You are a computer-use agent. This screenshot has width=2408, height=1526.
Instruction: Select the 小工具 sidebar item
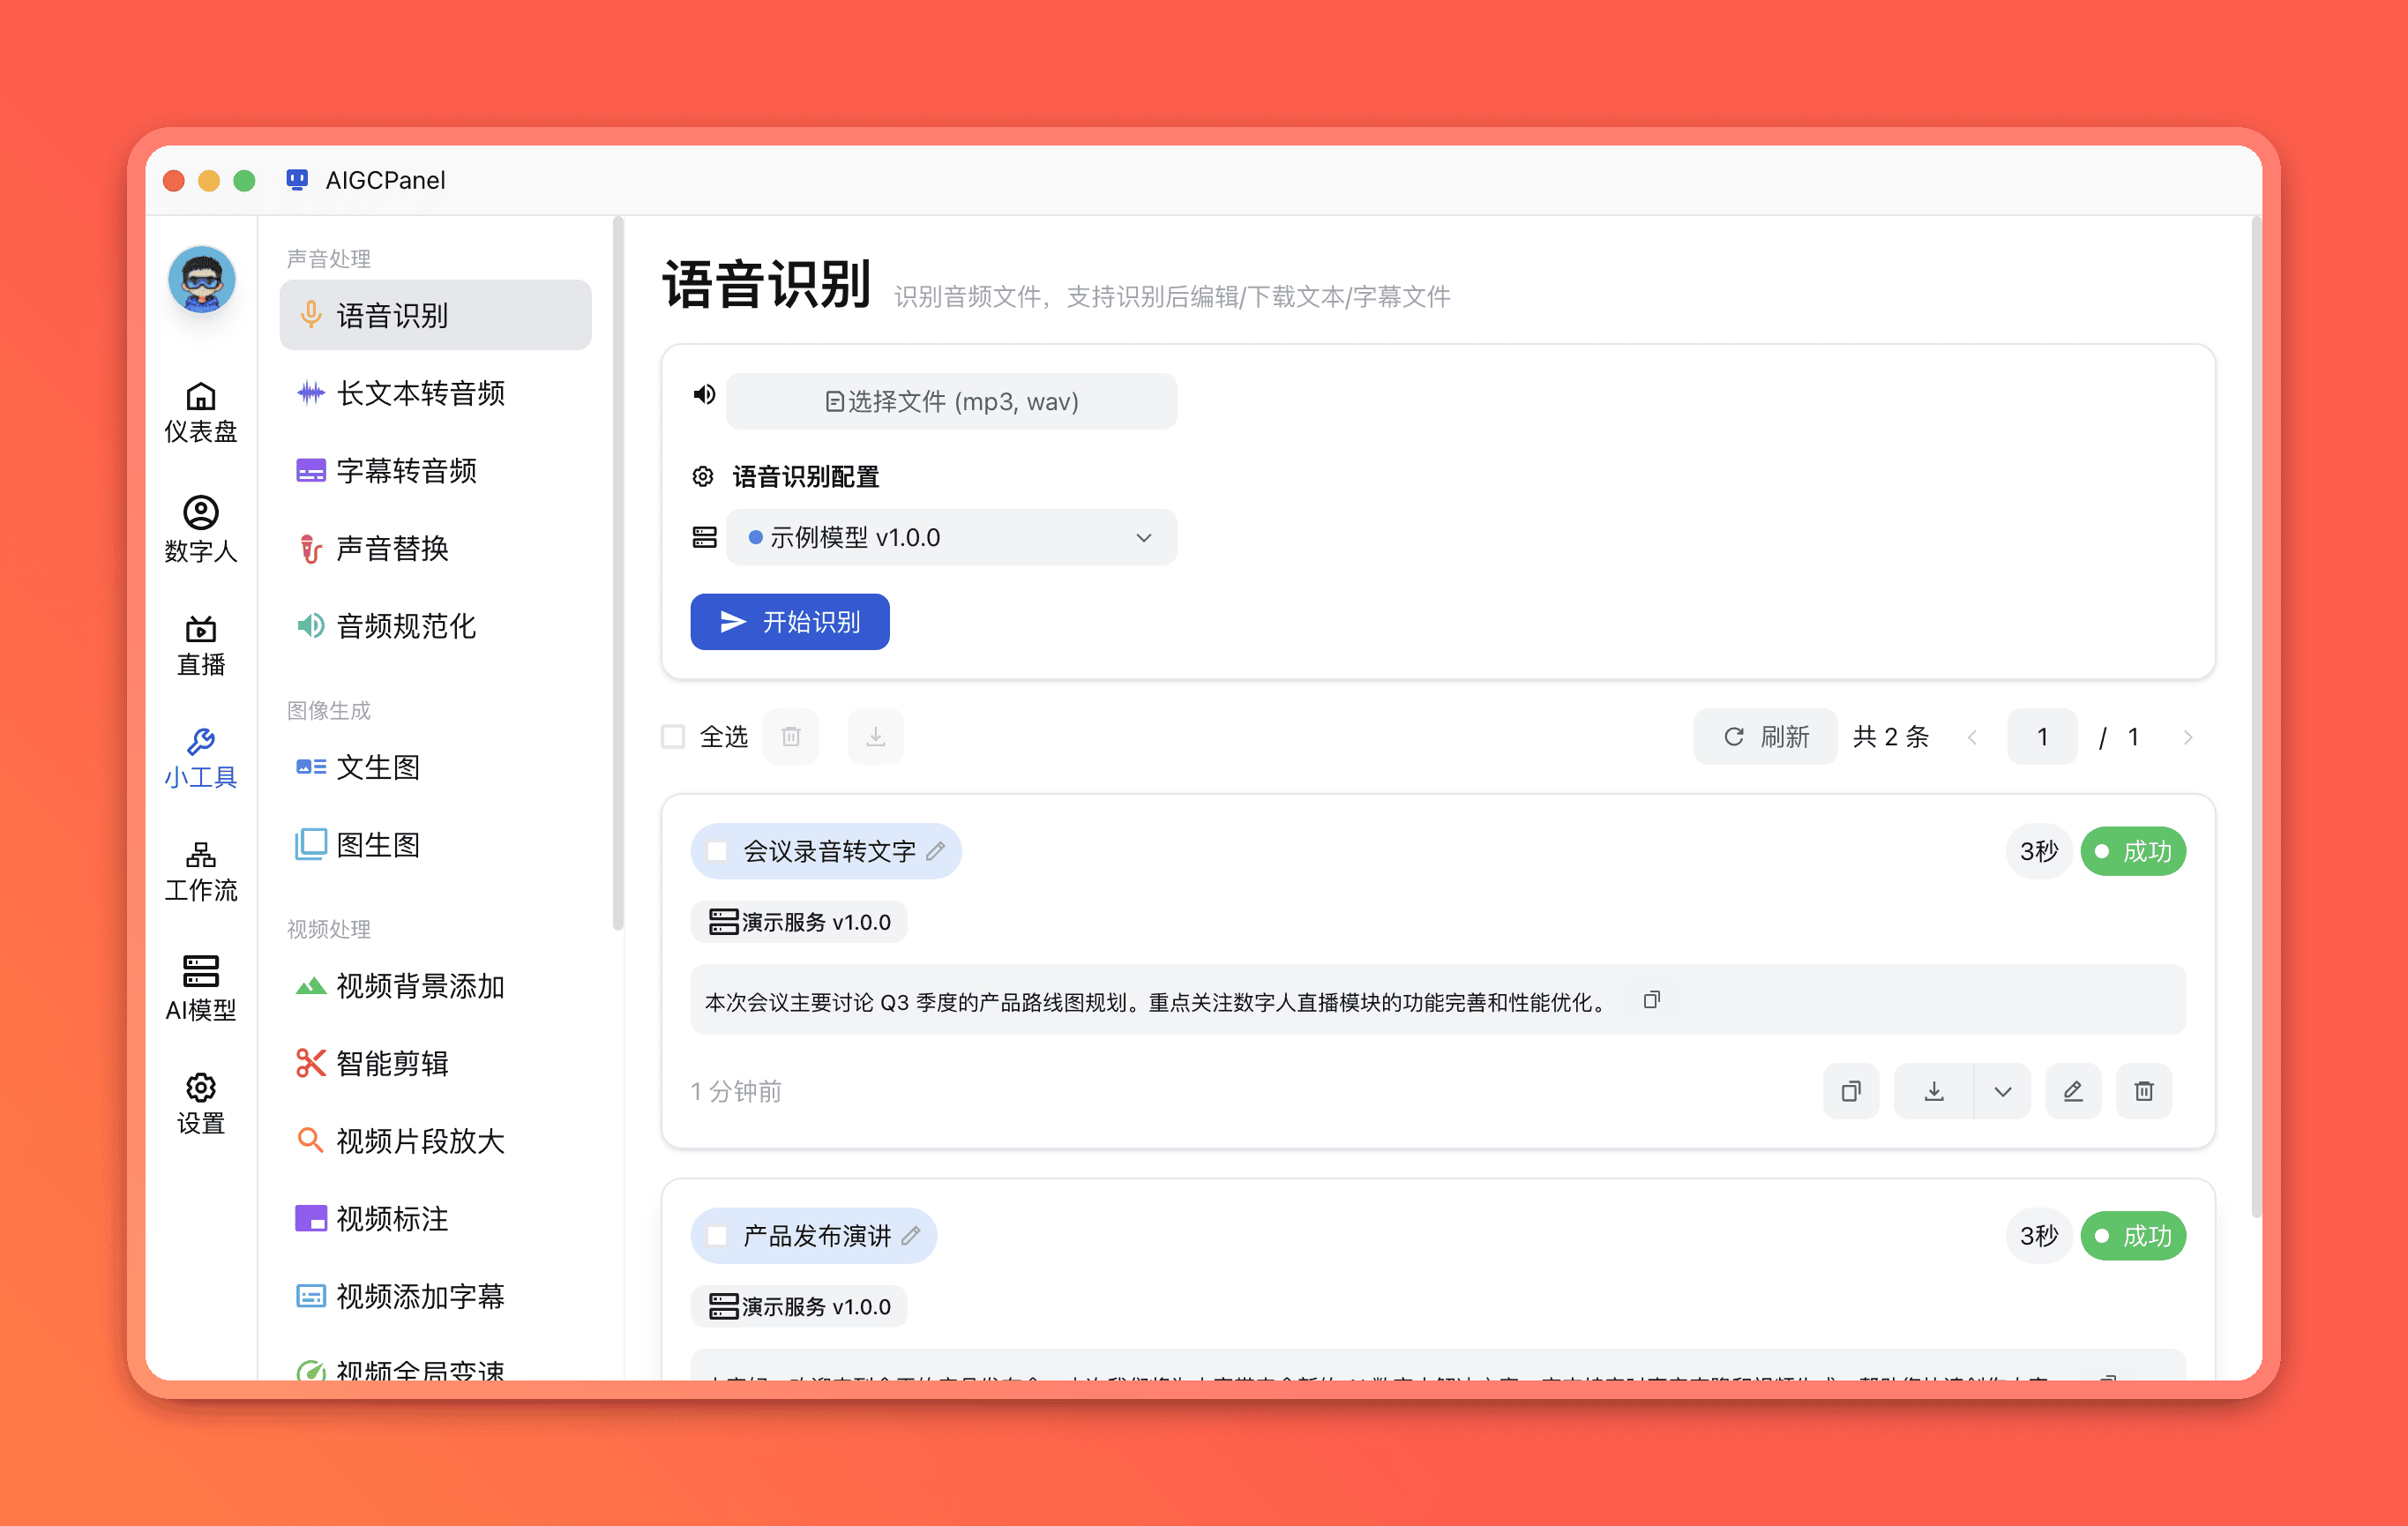pos(201,759)
